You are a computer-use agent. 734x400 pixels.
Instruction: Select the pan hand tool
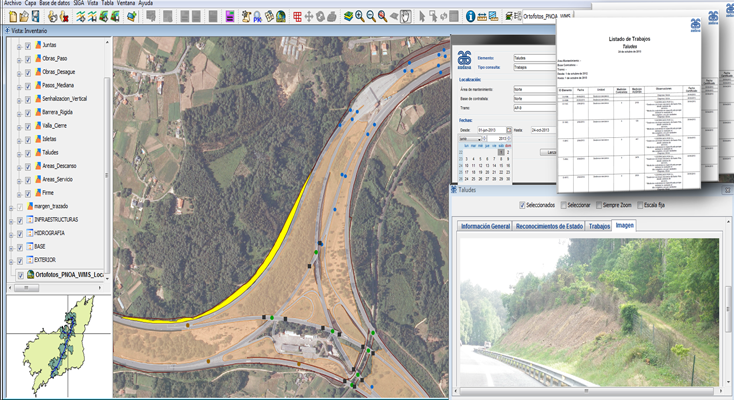(x=407, y=16)
